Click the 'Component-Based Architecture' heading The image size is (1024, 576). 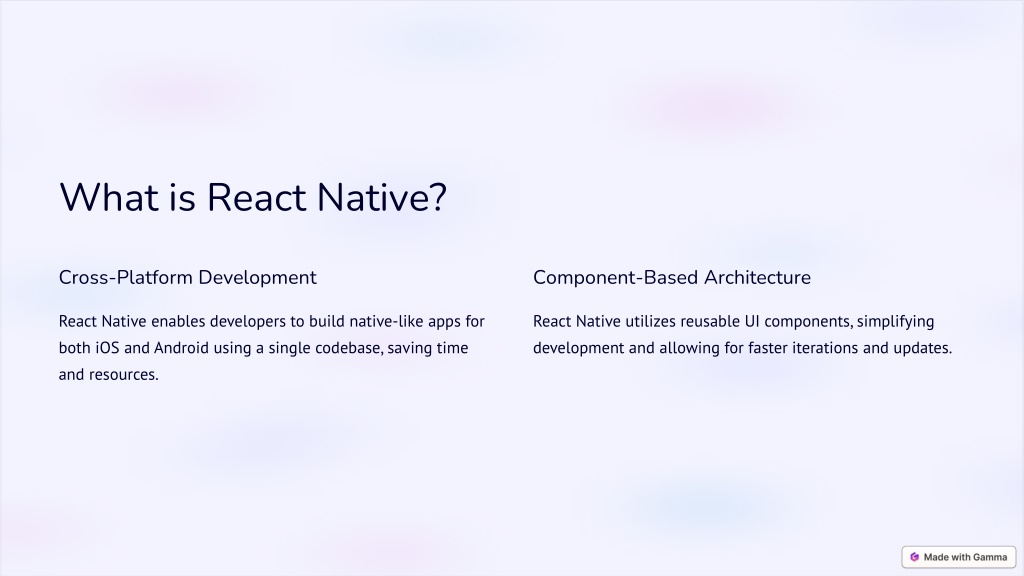(671, 278)
